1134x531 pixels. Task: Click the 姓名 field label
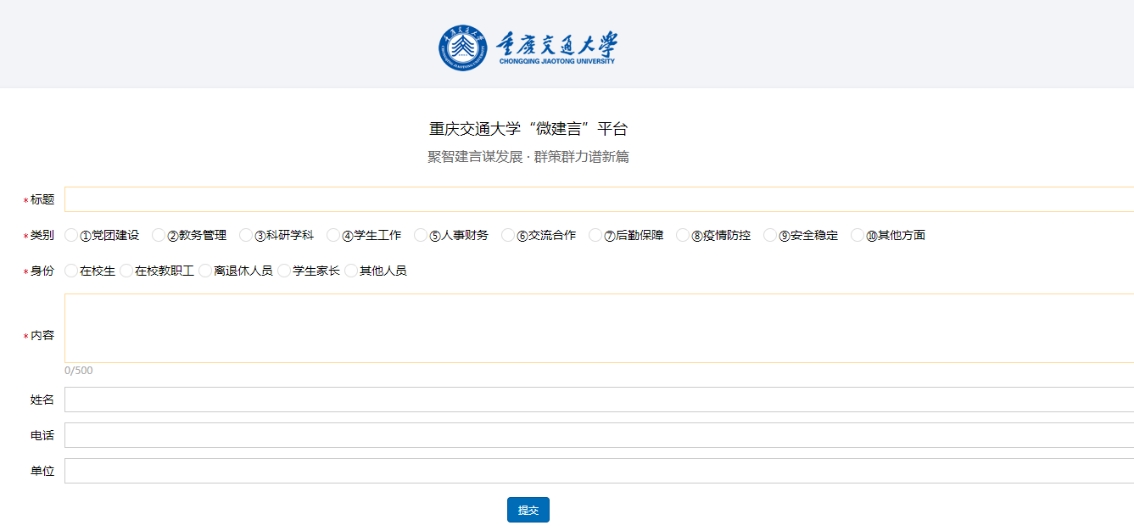pos(42,399)
